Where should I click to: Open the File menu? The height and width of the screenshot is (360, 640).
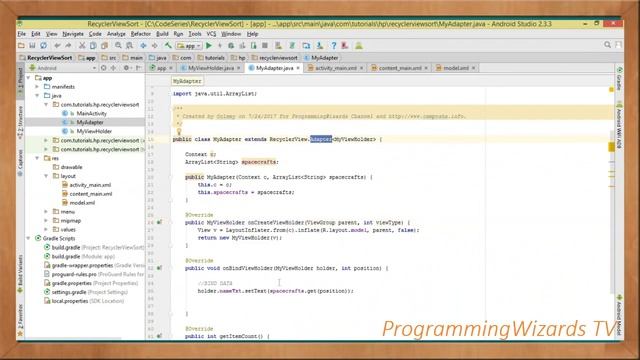pyautogui.click(x=22, y=34)
